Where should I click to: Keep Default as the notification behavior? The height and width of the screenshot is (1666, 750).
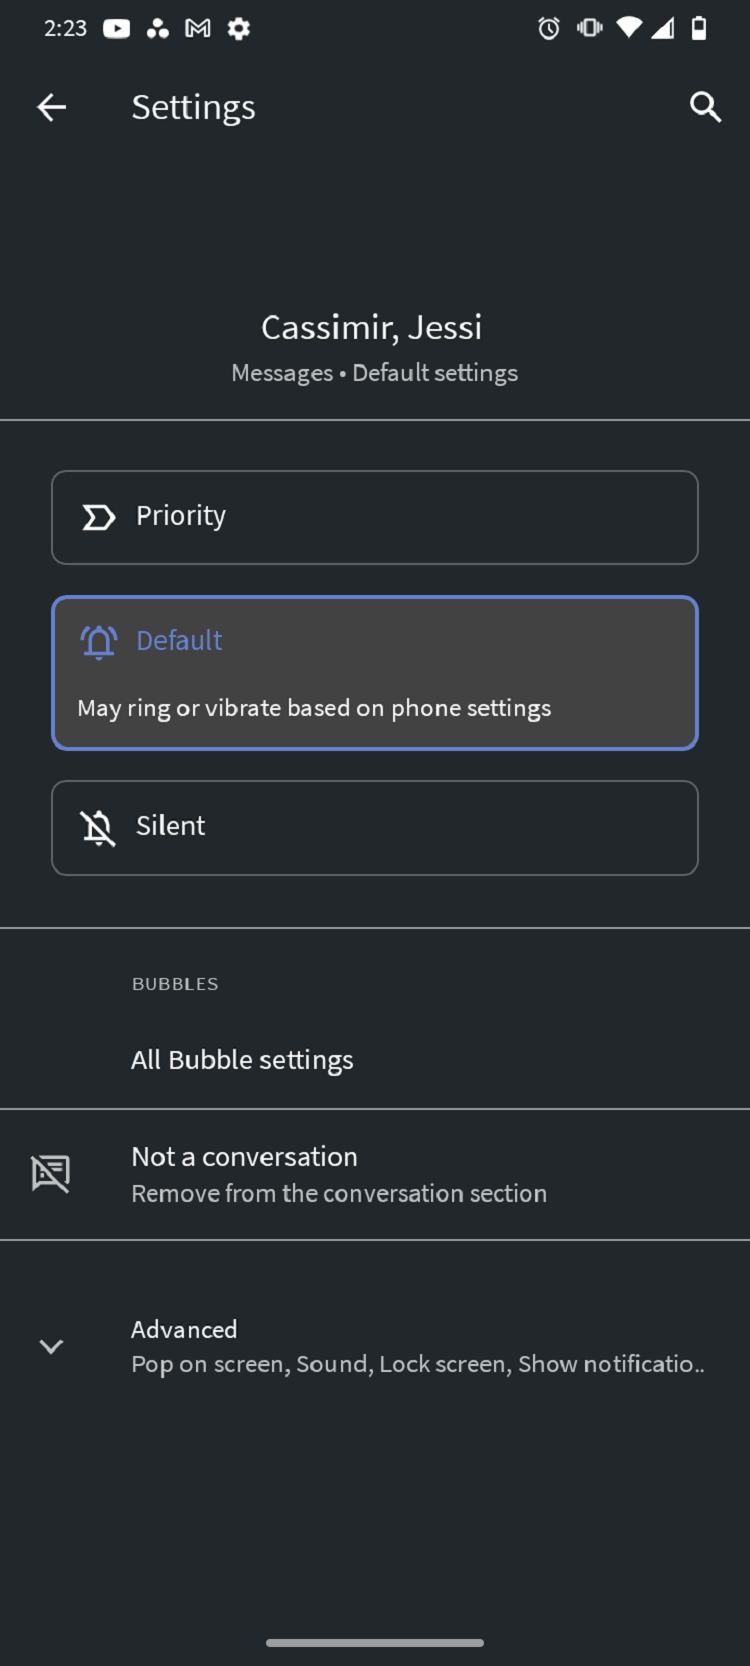[x=374, y=672]
